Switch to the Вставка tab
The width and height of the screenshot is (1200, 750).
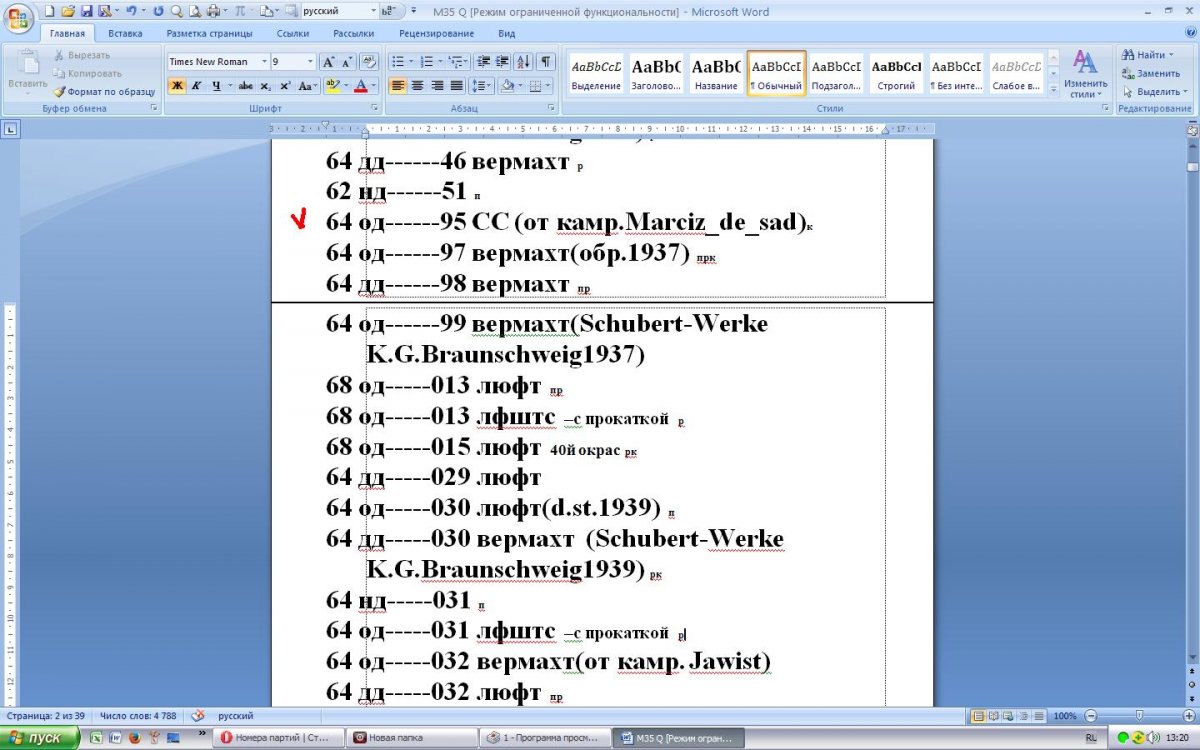click(125, 34)
